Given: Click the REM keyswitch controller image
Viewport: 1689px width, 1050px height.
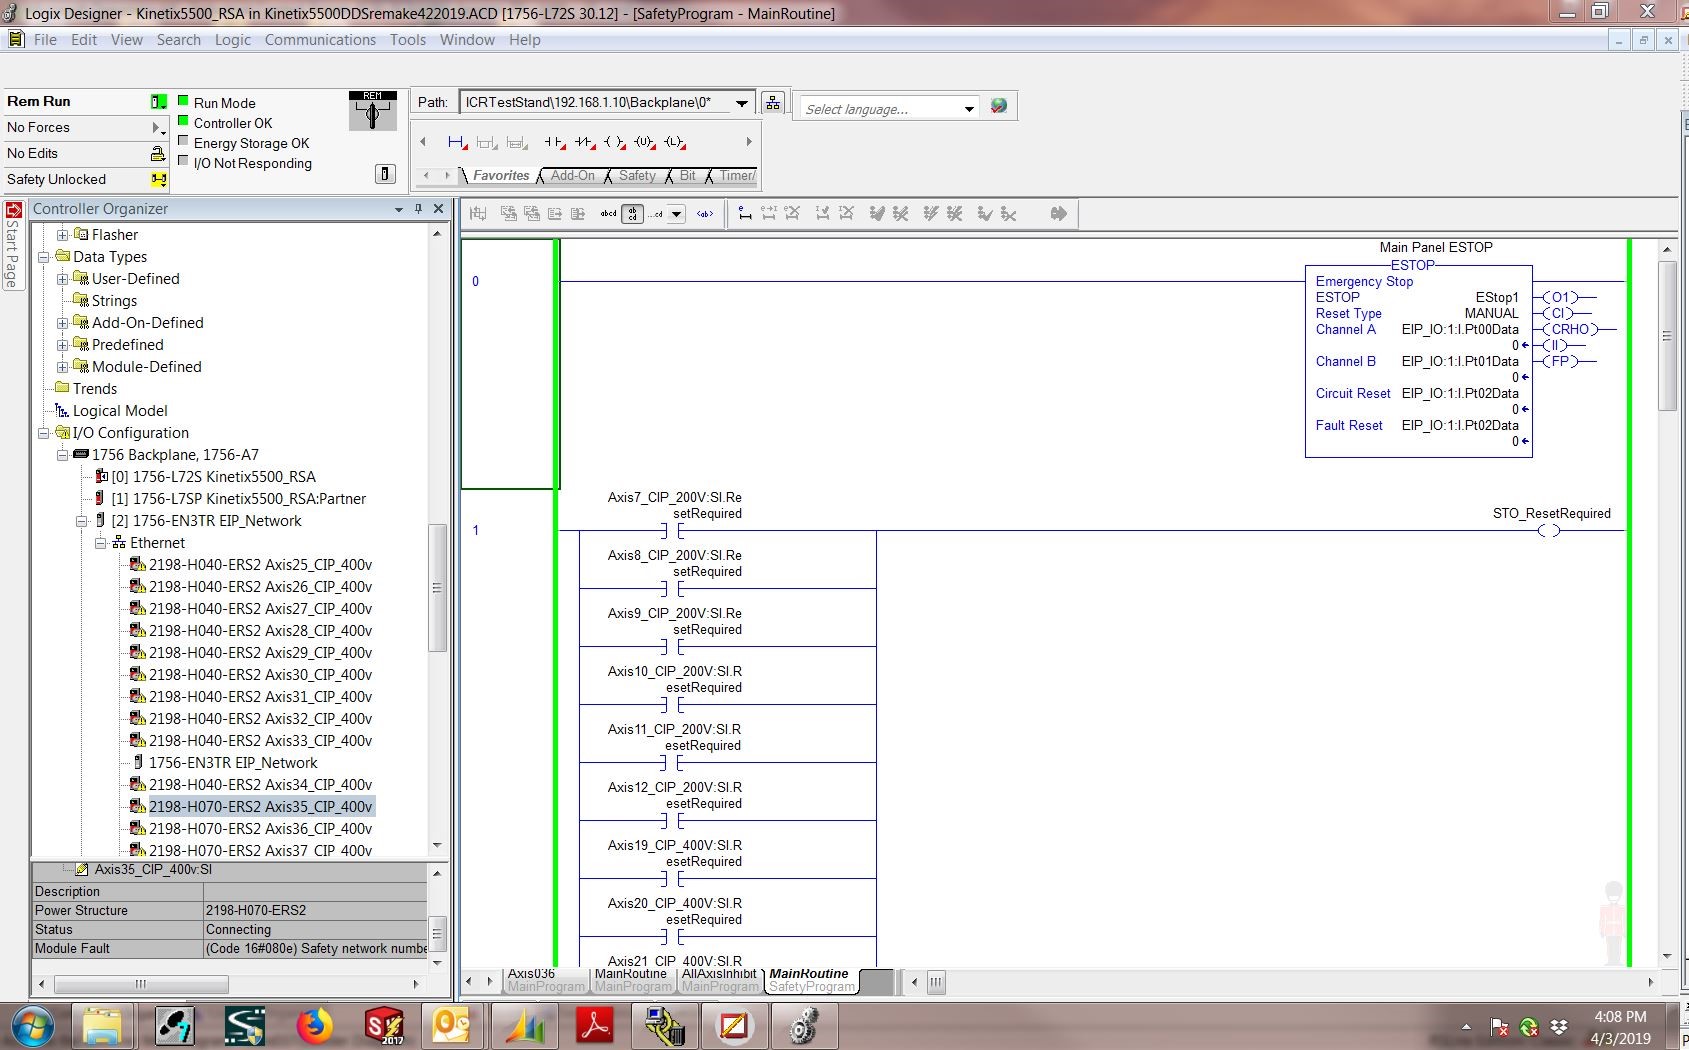Looking at the screenshot, I should [372, 111].
